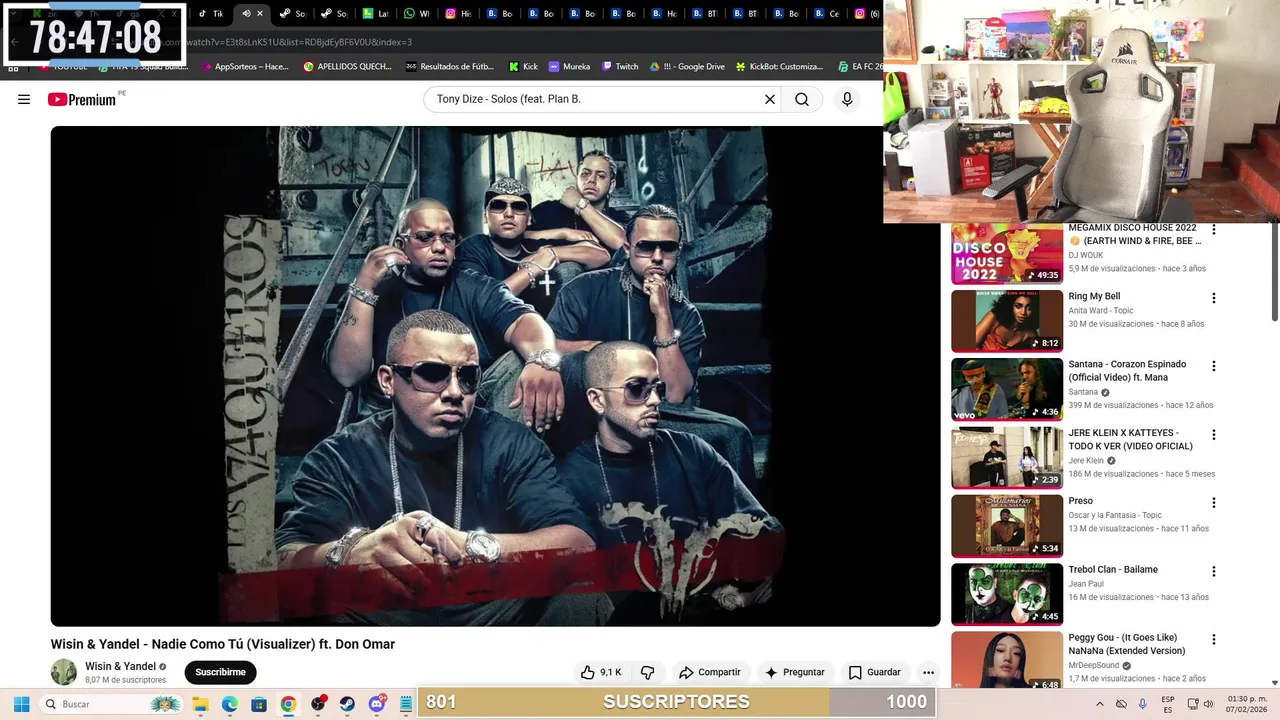Open Microsoft Store from taskbar
The height and width of the screenshot is (720, 1280).
[259, 704]
